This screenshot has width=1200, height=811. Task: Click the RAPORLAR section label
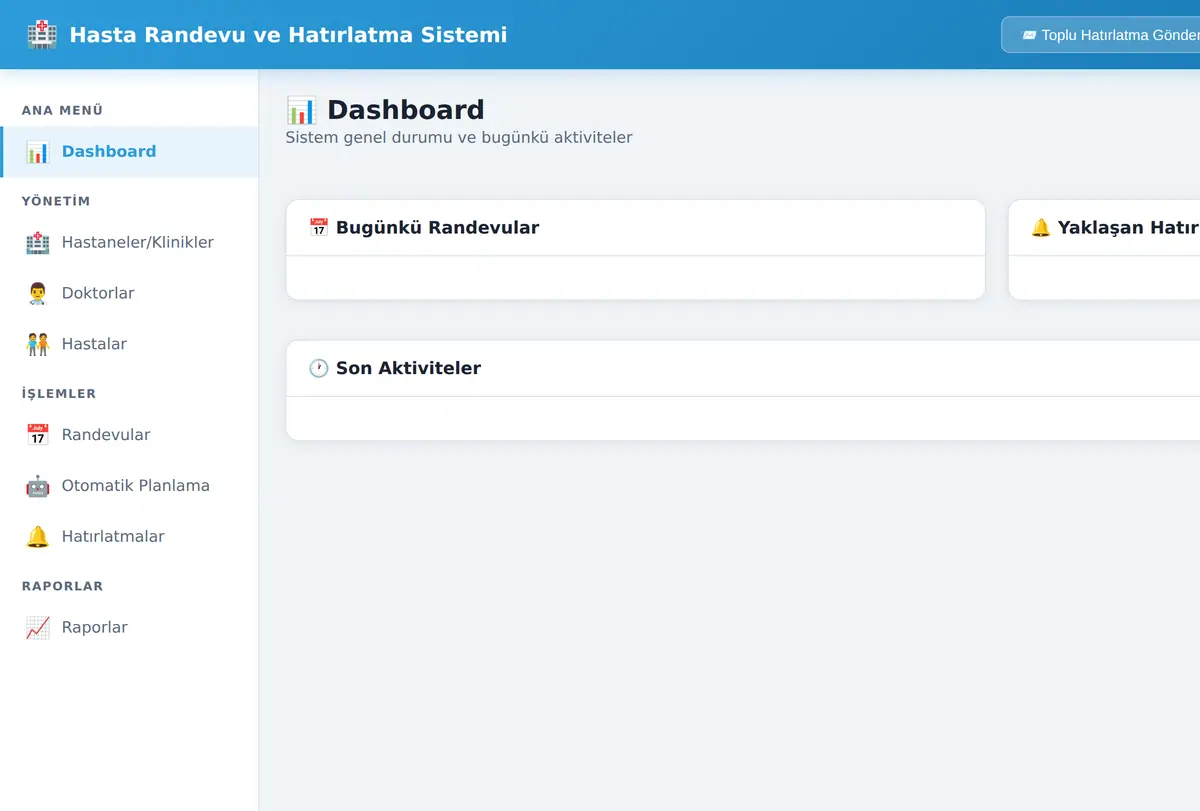pyautogui.click(x=63, y=587)
